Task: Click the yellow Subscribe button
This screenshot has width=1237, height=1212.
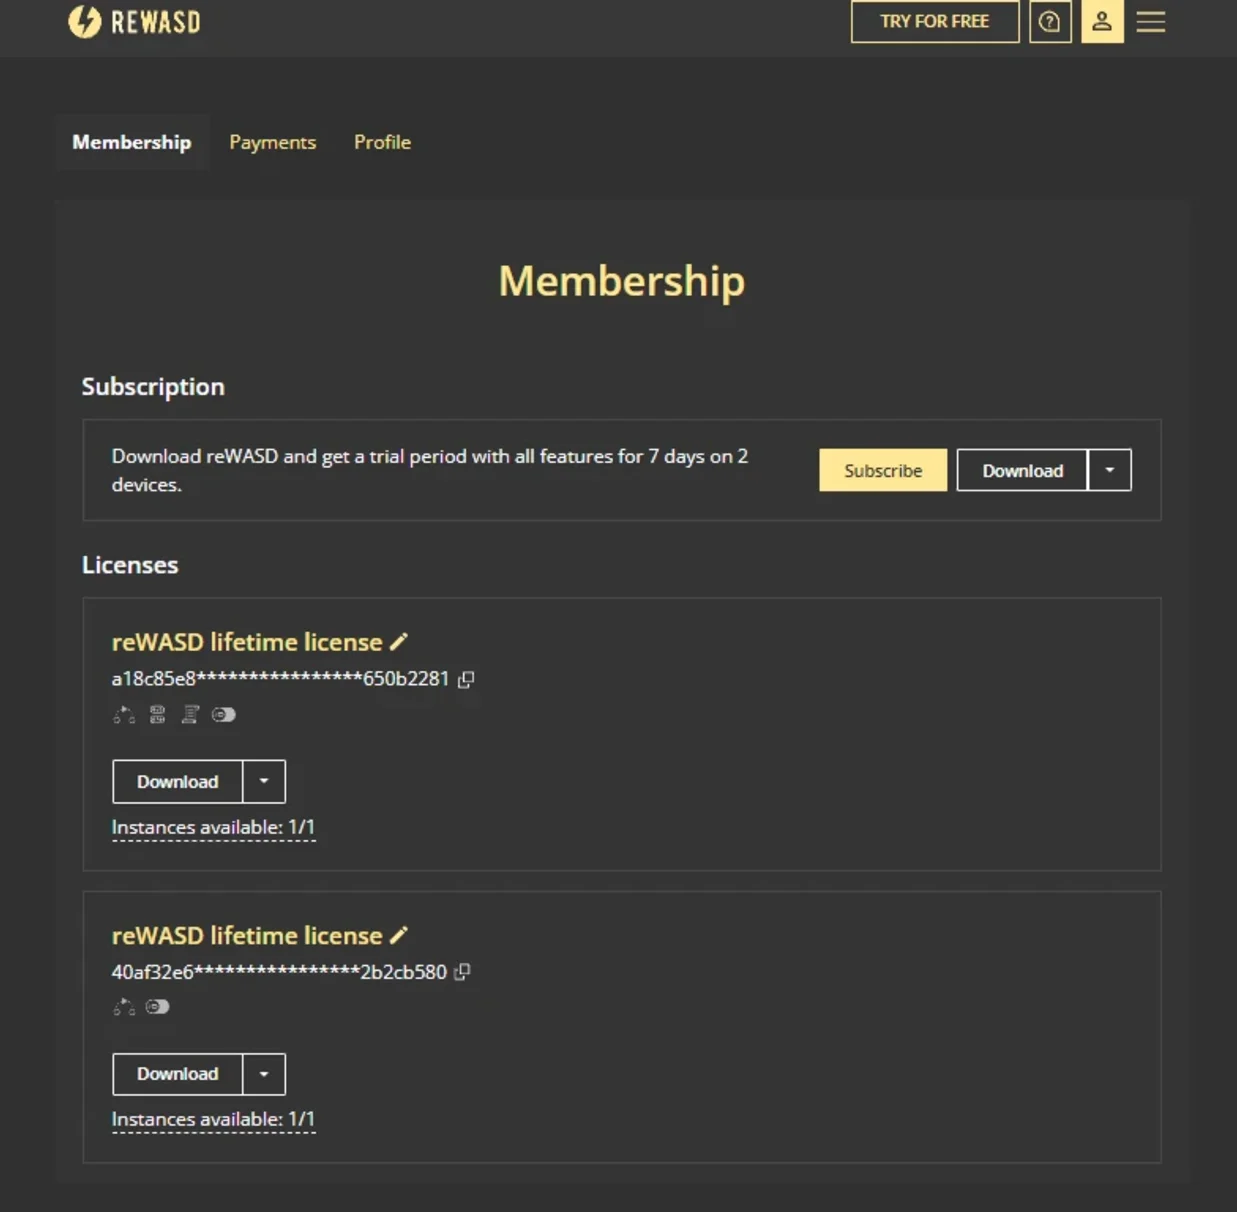Action: coord(883,470)
